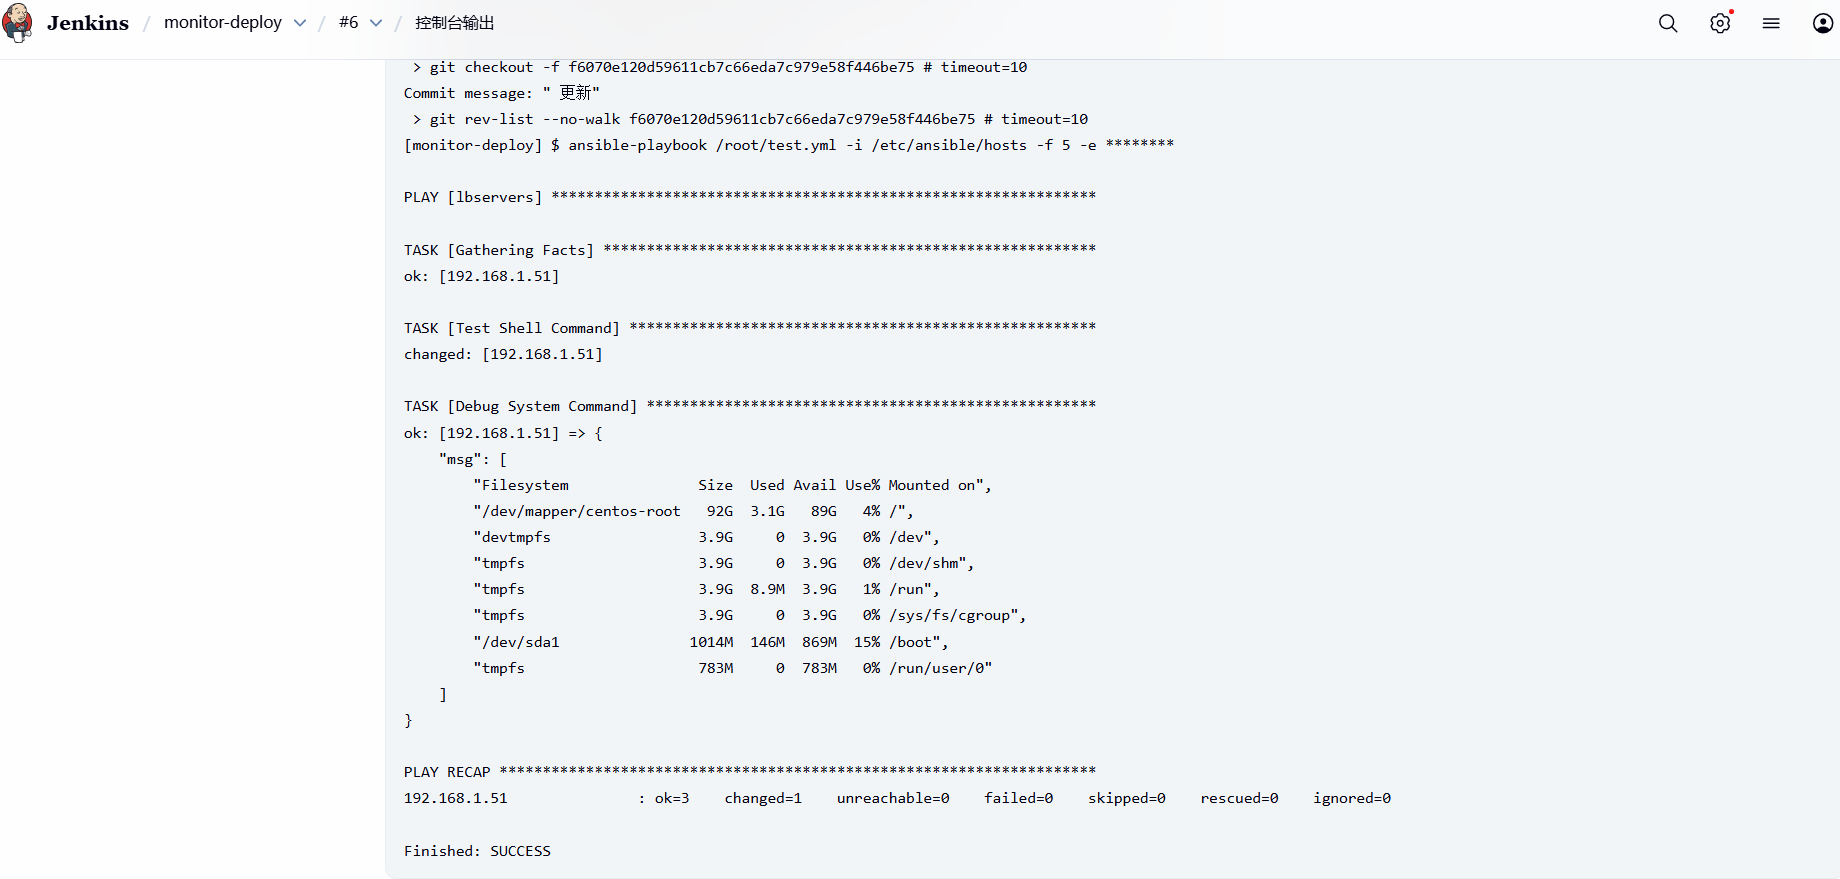Screen dimensions: 1840x879
Task: Click the /dev/mapper/centos-root filesystem row
Action: tap(692, 511)
